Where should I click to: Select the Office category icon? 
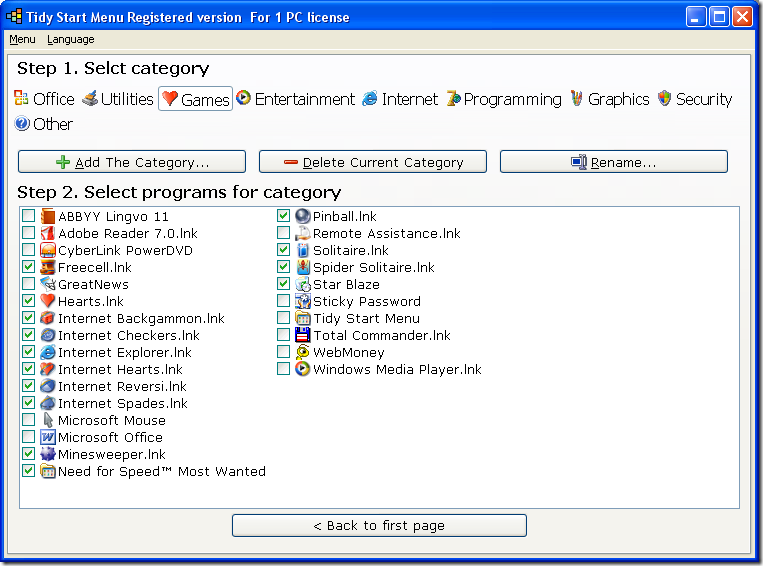[x=21, y=98]
